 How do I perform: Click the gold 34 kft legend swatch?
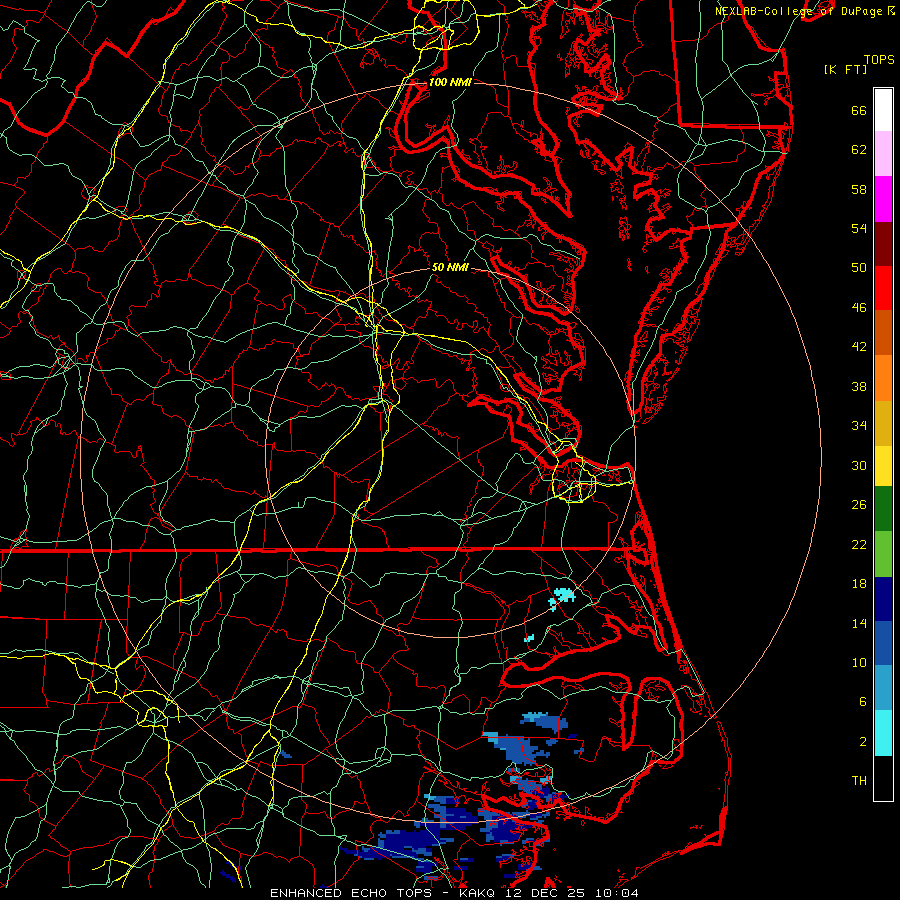tap(883, 424)
